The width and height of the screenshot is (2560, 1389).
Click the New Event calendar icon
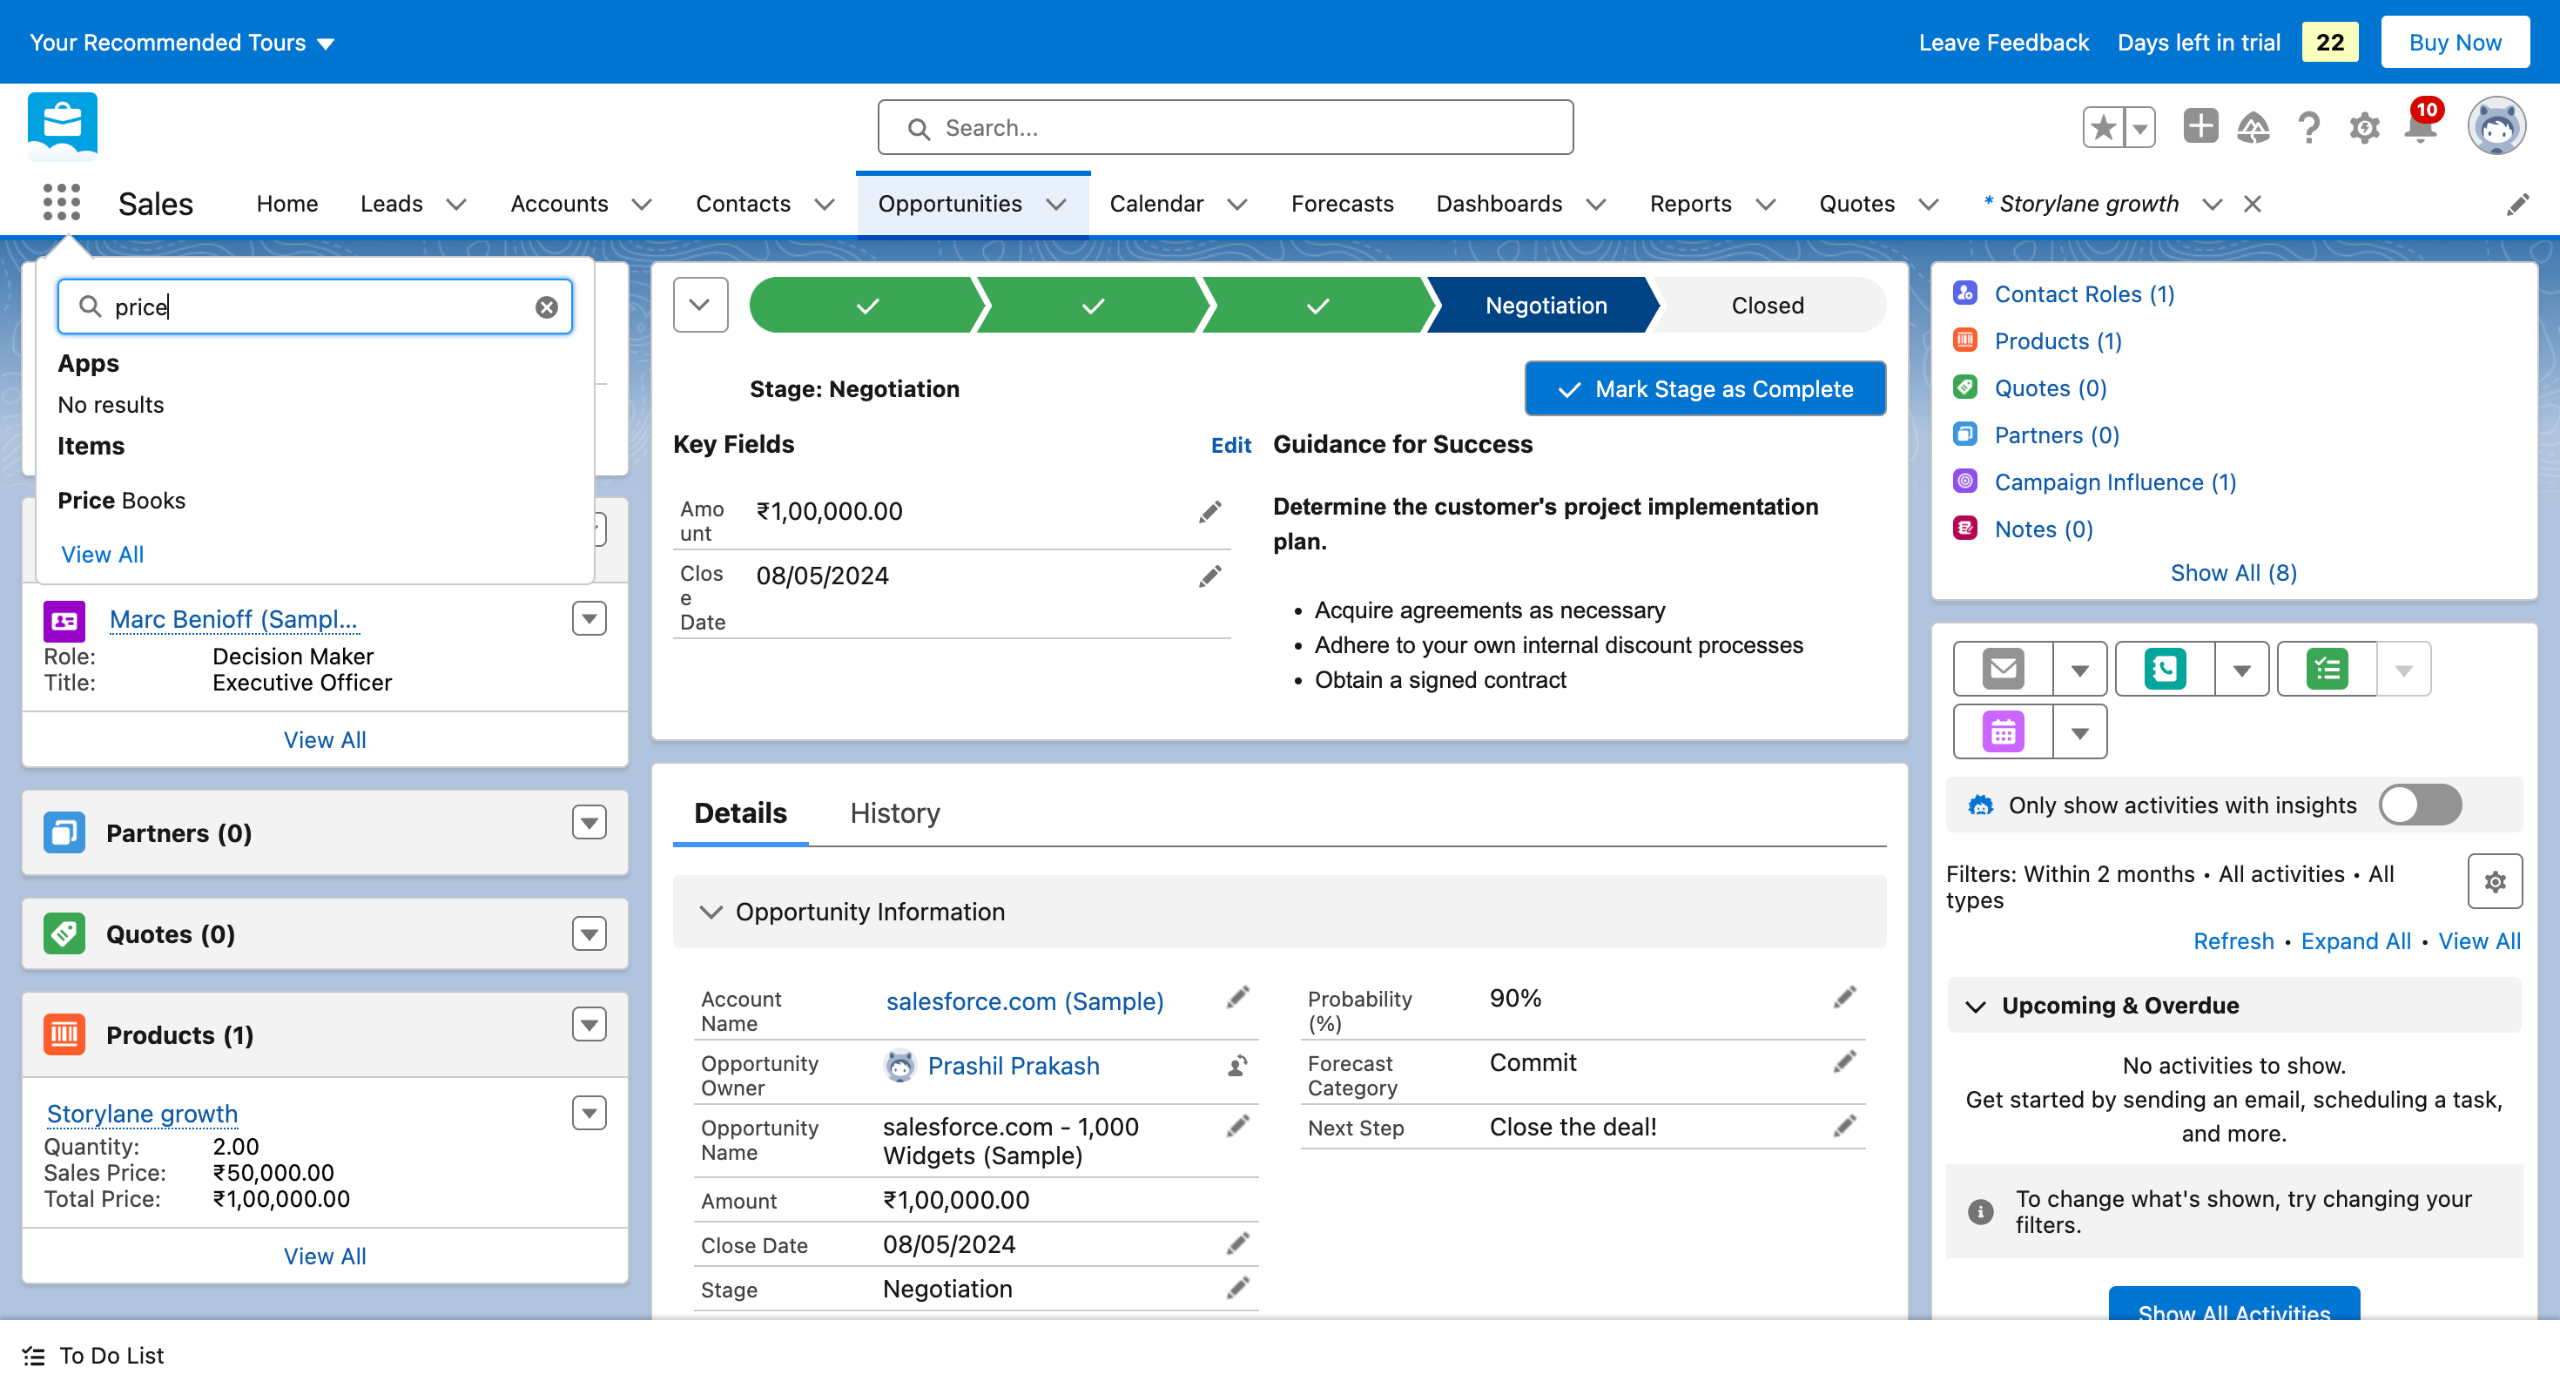coord(2003,732)
